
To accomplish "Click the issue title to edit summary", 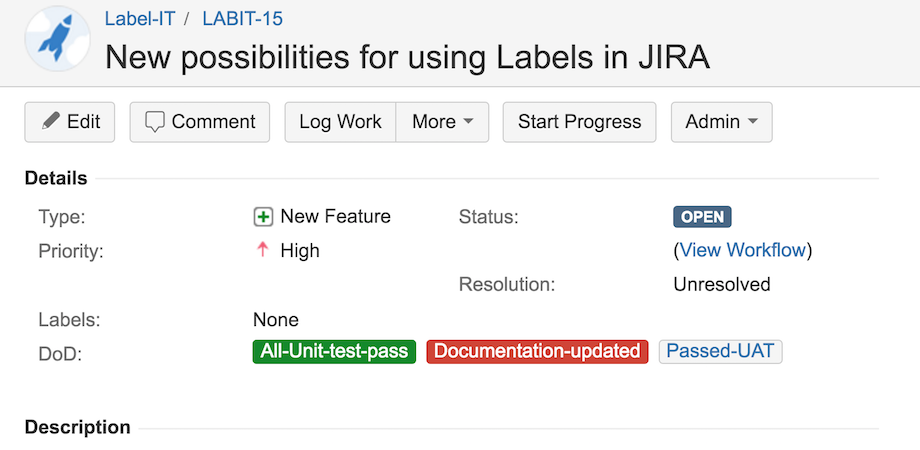I will point(407,57).
